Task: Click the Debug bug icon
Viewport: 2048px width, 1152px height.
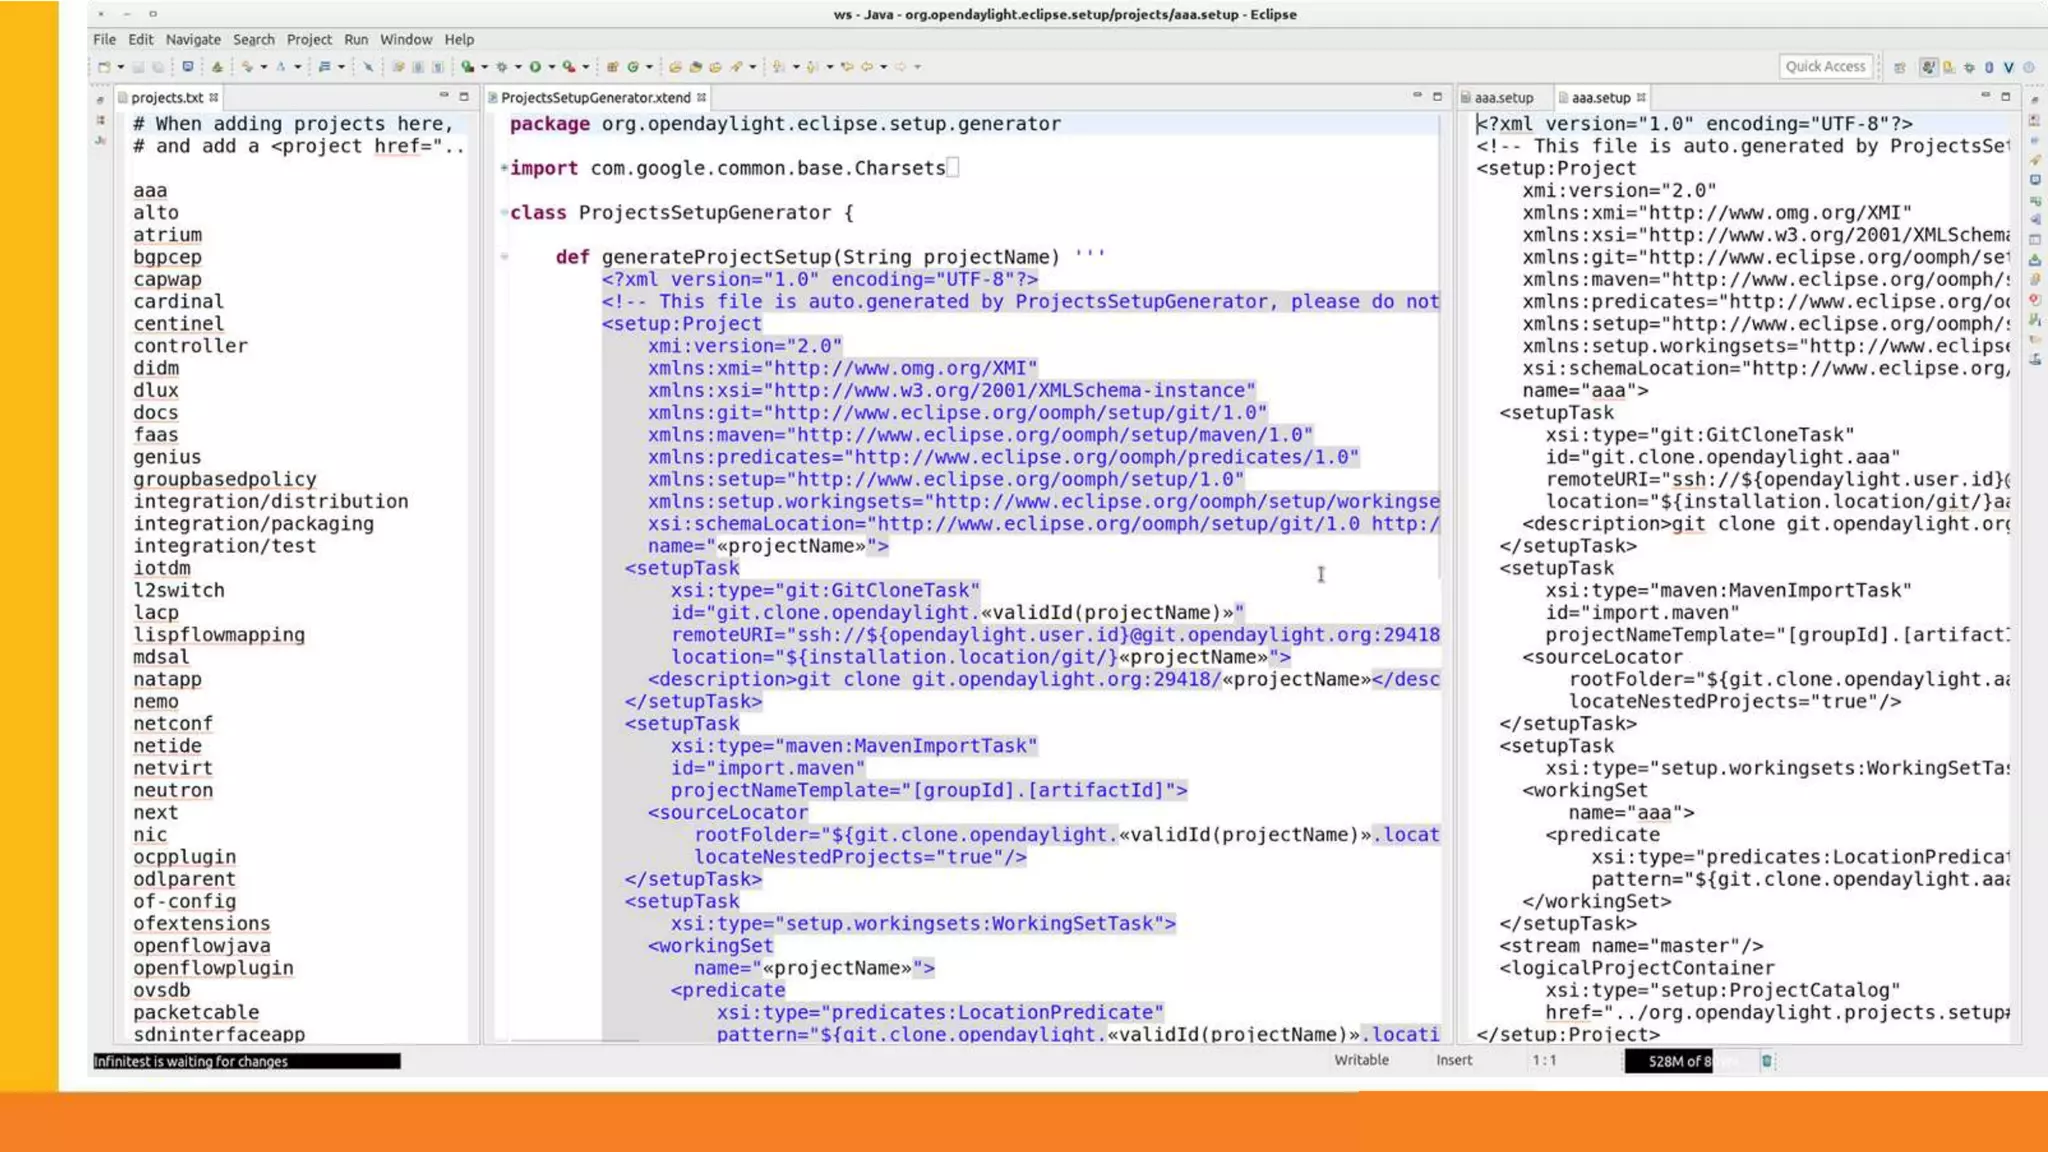Action: click(502, 67)
